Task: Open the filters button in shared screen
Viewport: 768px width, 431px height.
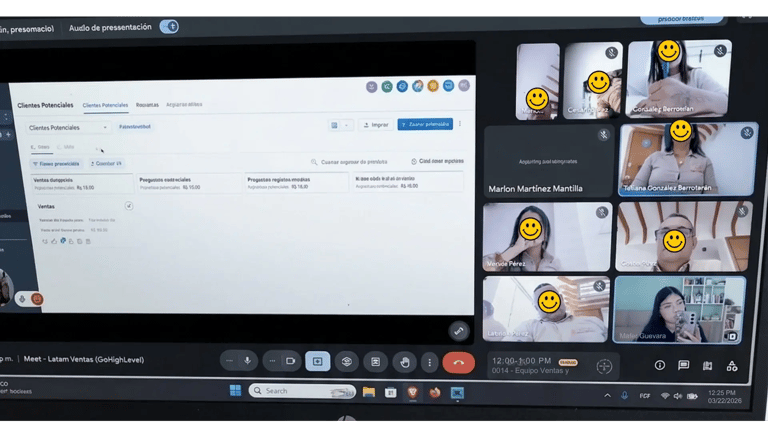Action: 56,164
